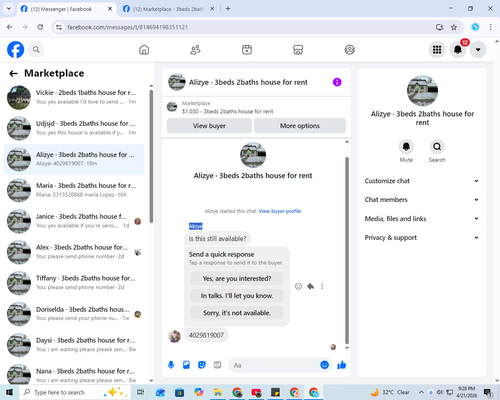Open the Facebook Home icon
Screen dimensions: 500x400
point(144,50)
